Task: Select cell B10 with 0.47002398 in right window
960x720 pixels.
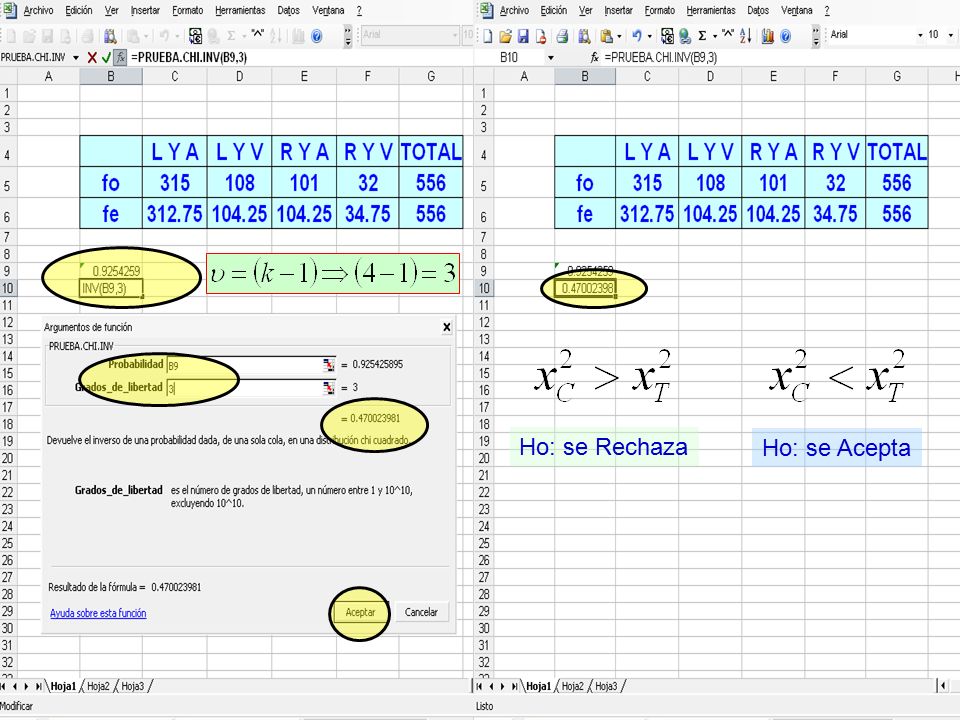Action: click(585, 288)
